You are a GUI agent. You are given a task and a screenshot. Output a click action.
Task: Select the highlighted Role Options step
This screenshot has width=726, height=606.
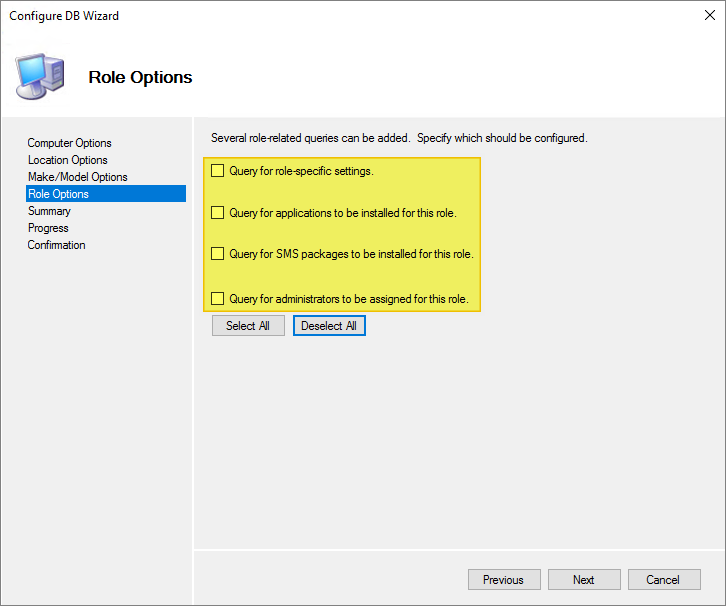click(x=59, y=194)
